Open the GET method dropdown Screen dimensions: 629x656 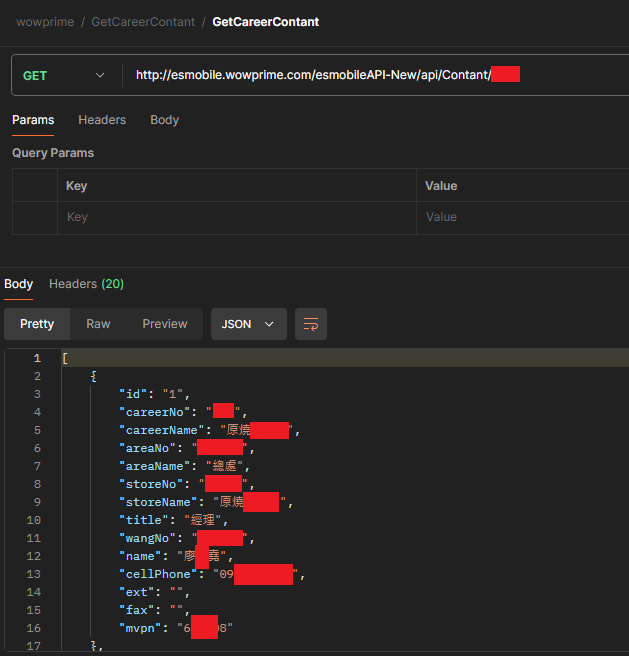[x=64, y=75]
